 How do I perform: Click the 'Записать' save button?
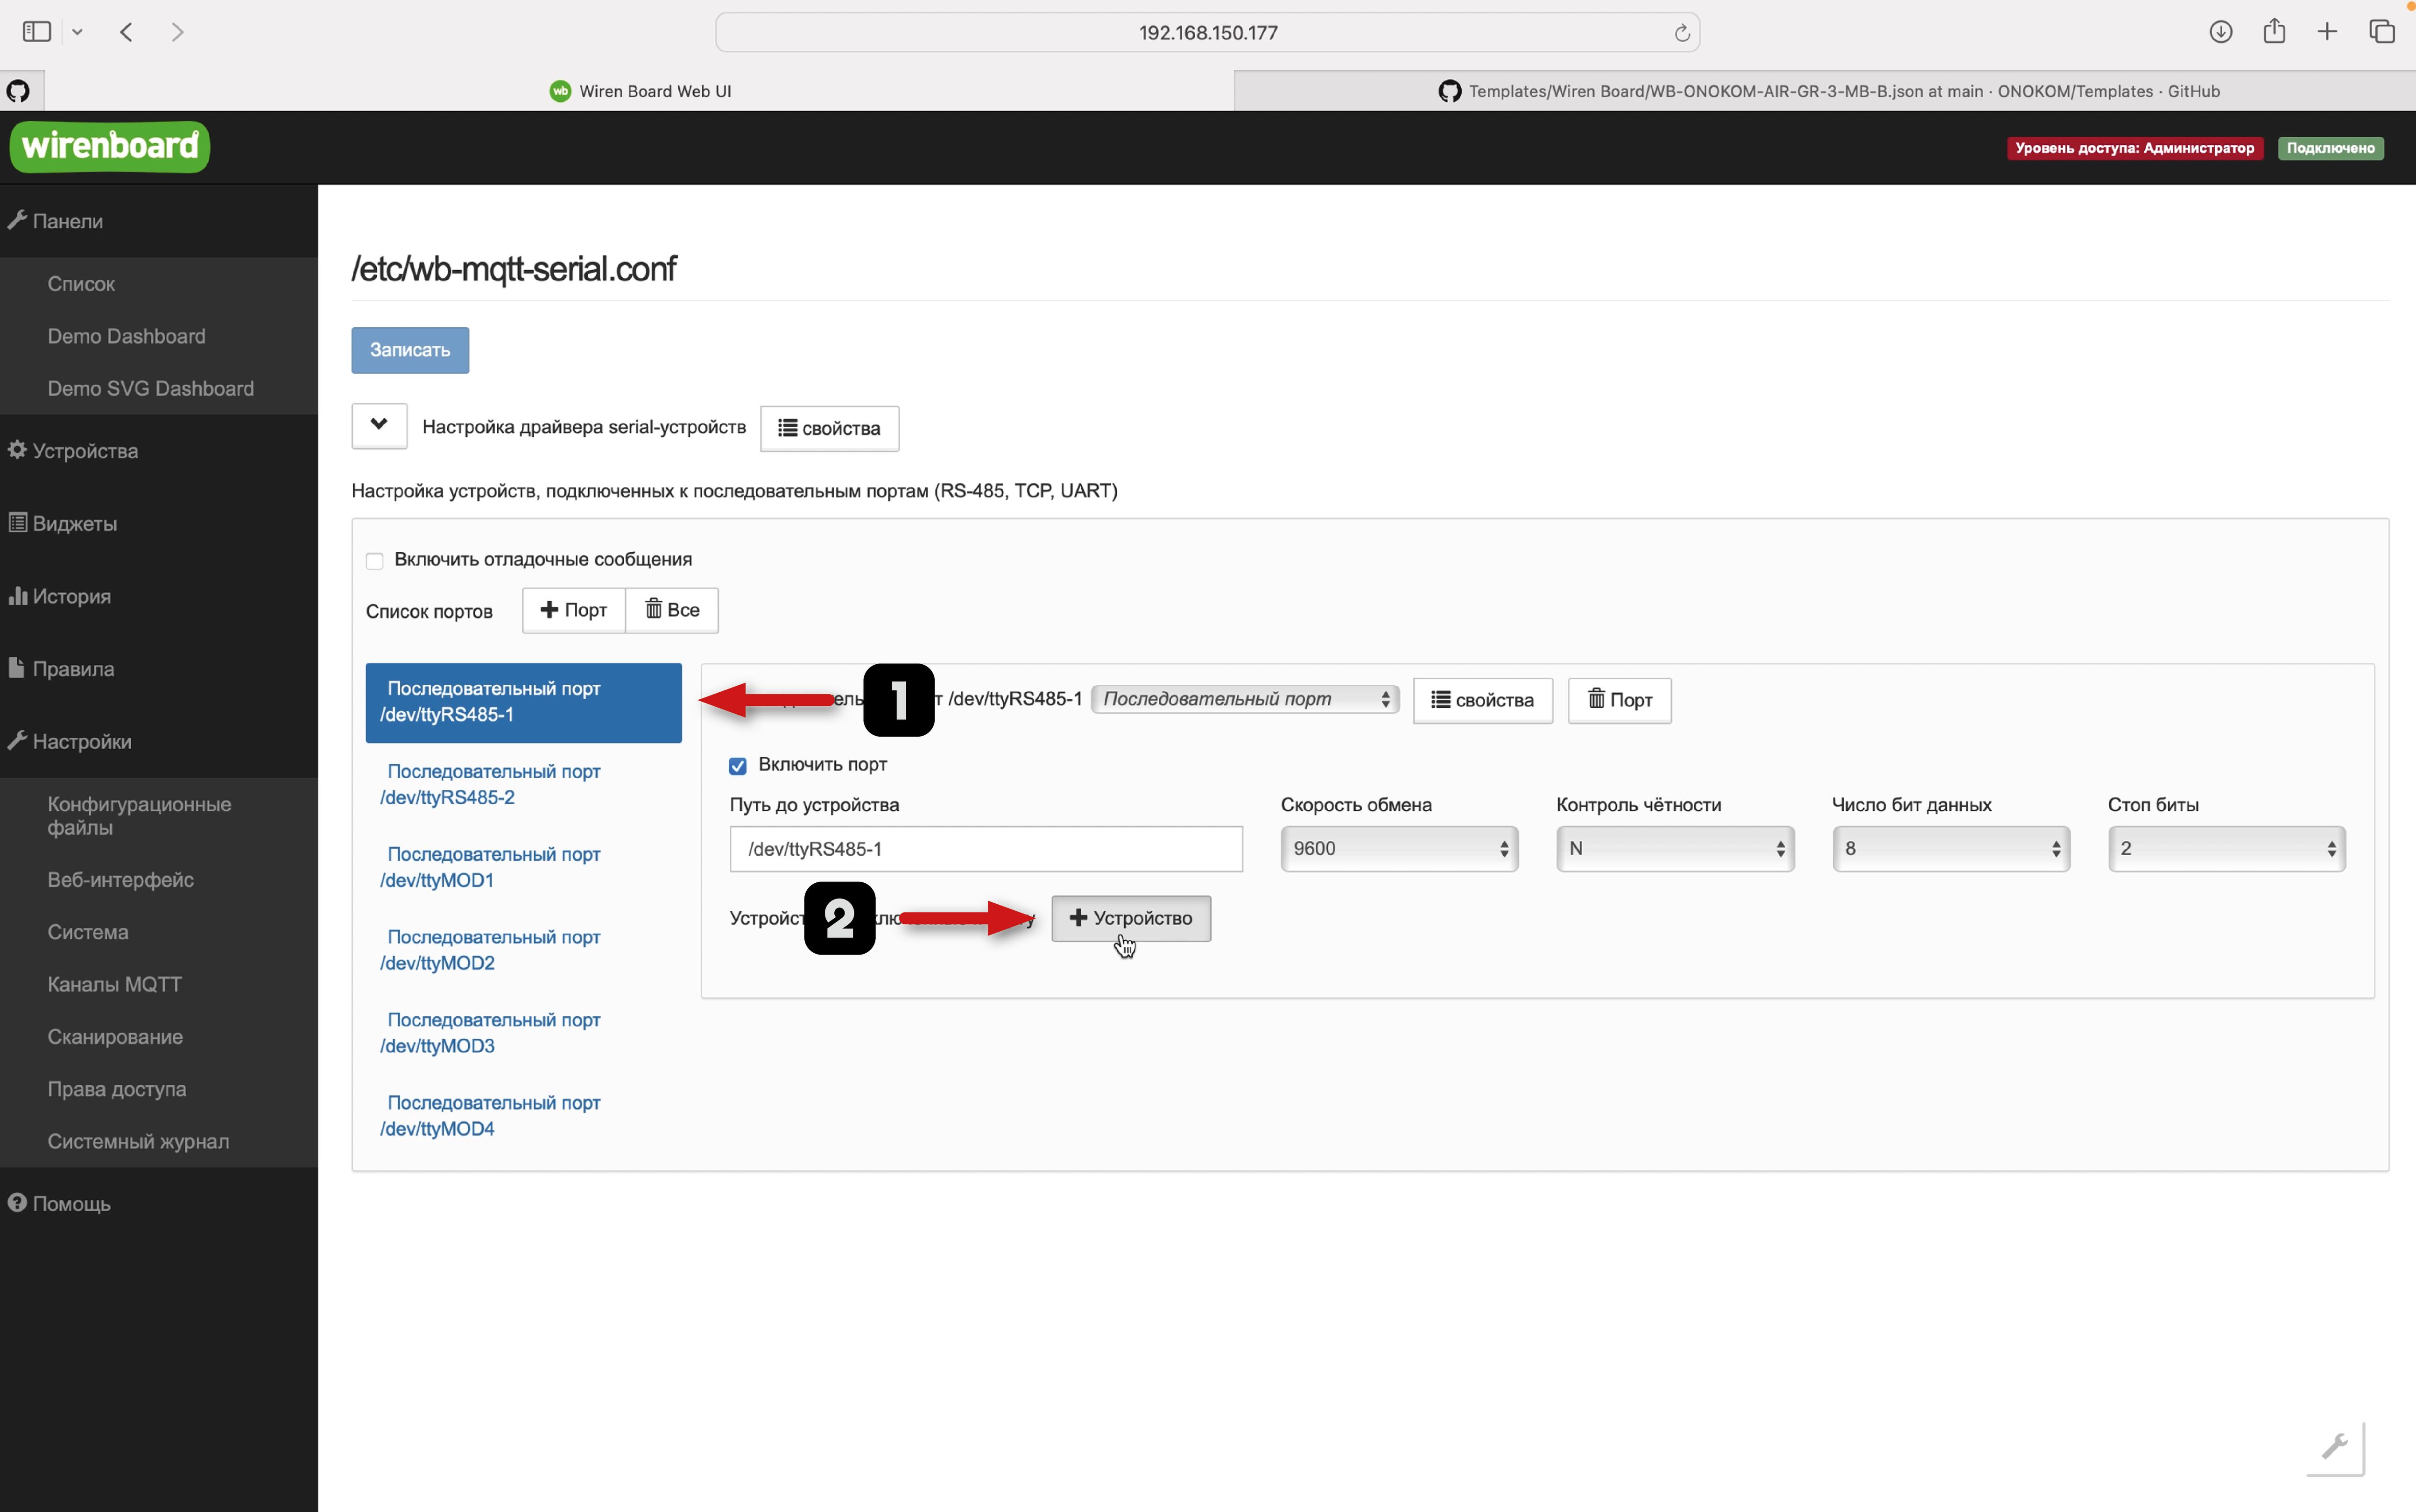410,350
